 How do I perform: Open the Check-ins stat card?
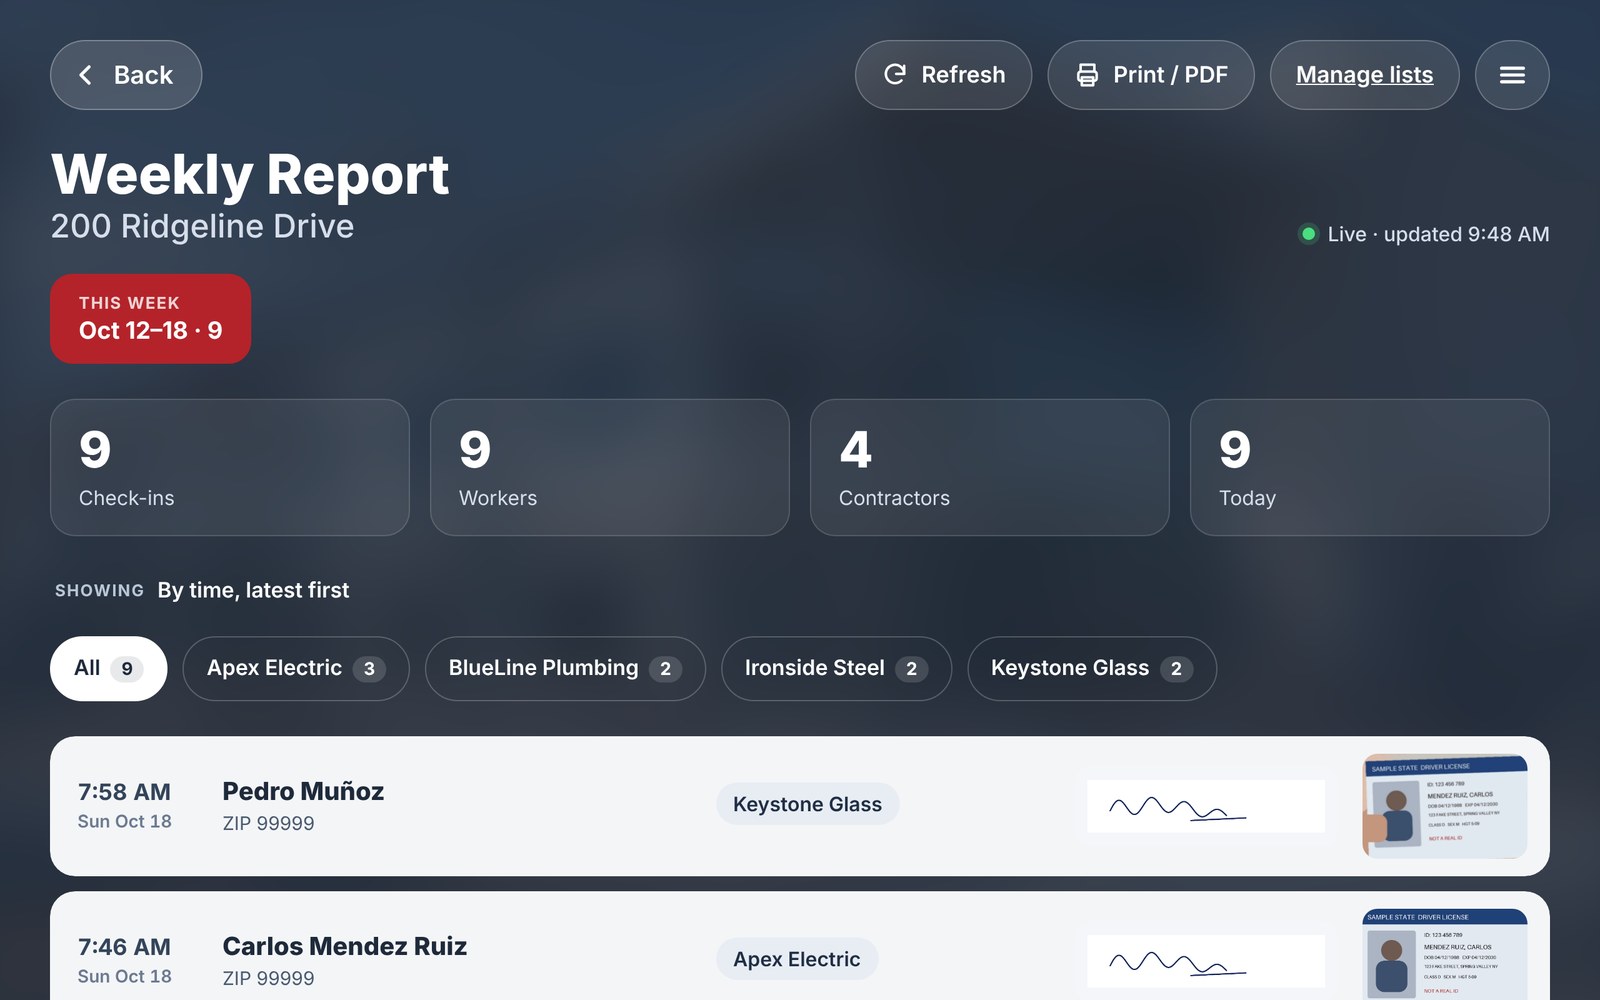(x=230, y=467)
